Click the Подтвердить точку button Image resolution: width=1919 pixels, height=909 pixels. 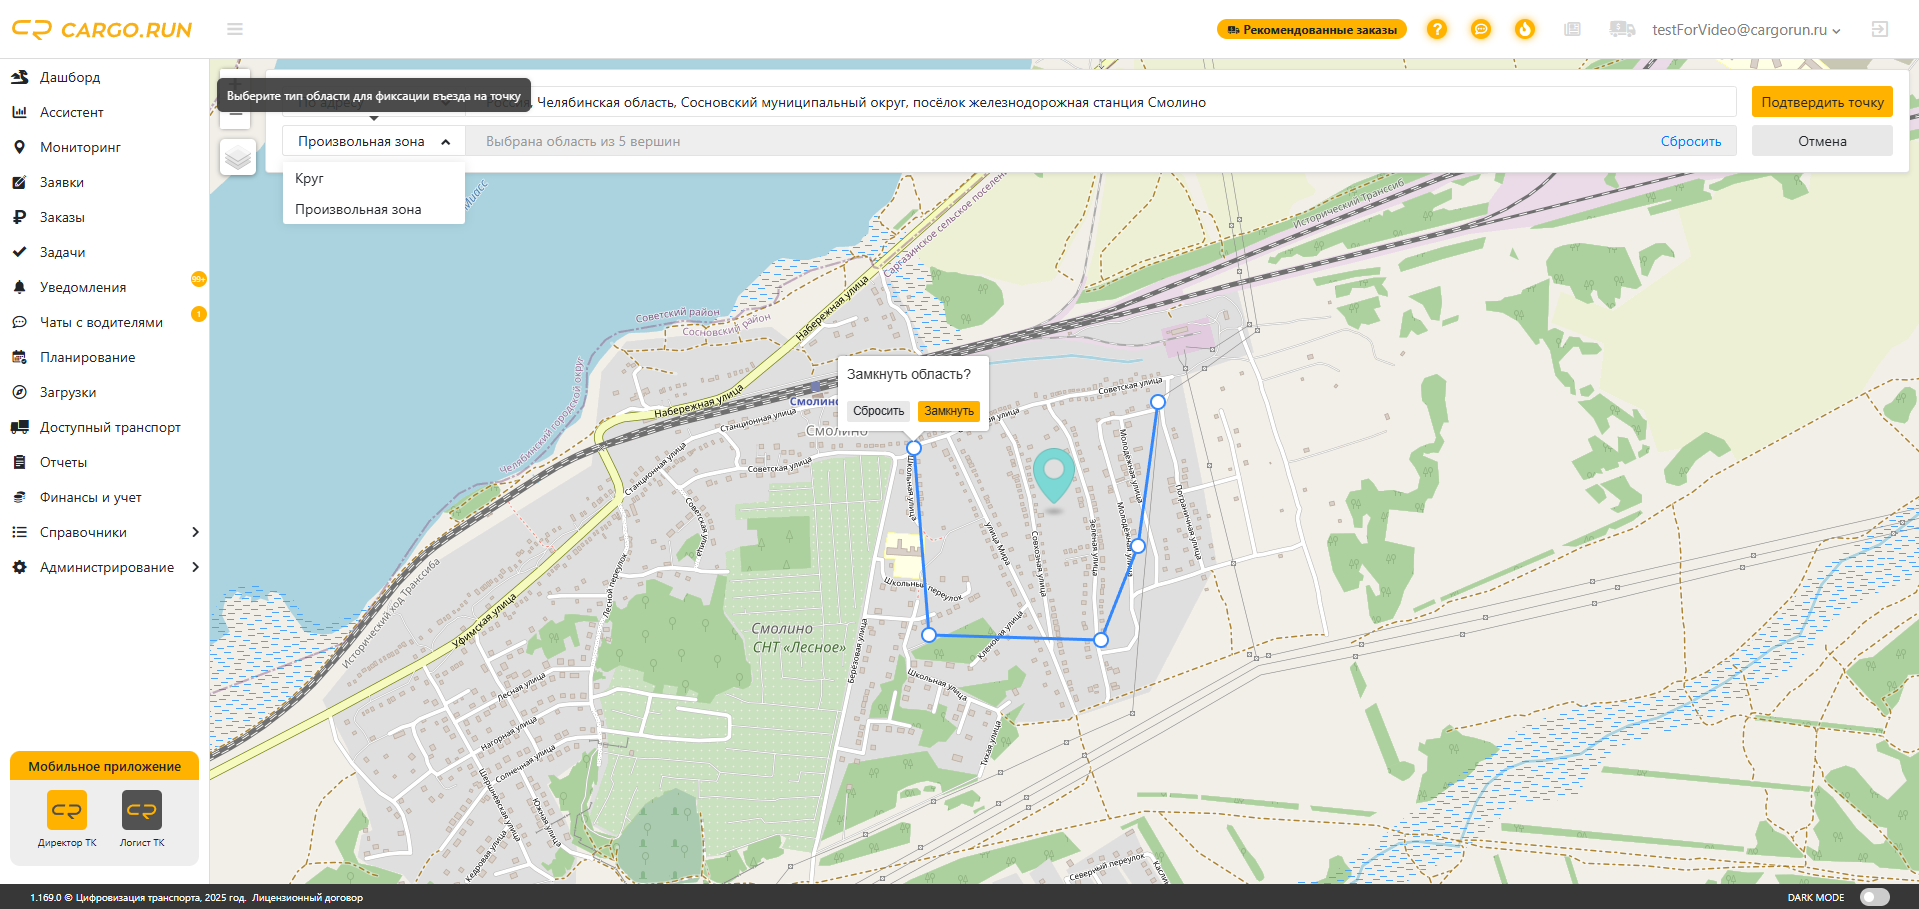pos(1821,102)
